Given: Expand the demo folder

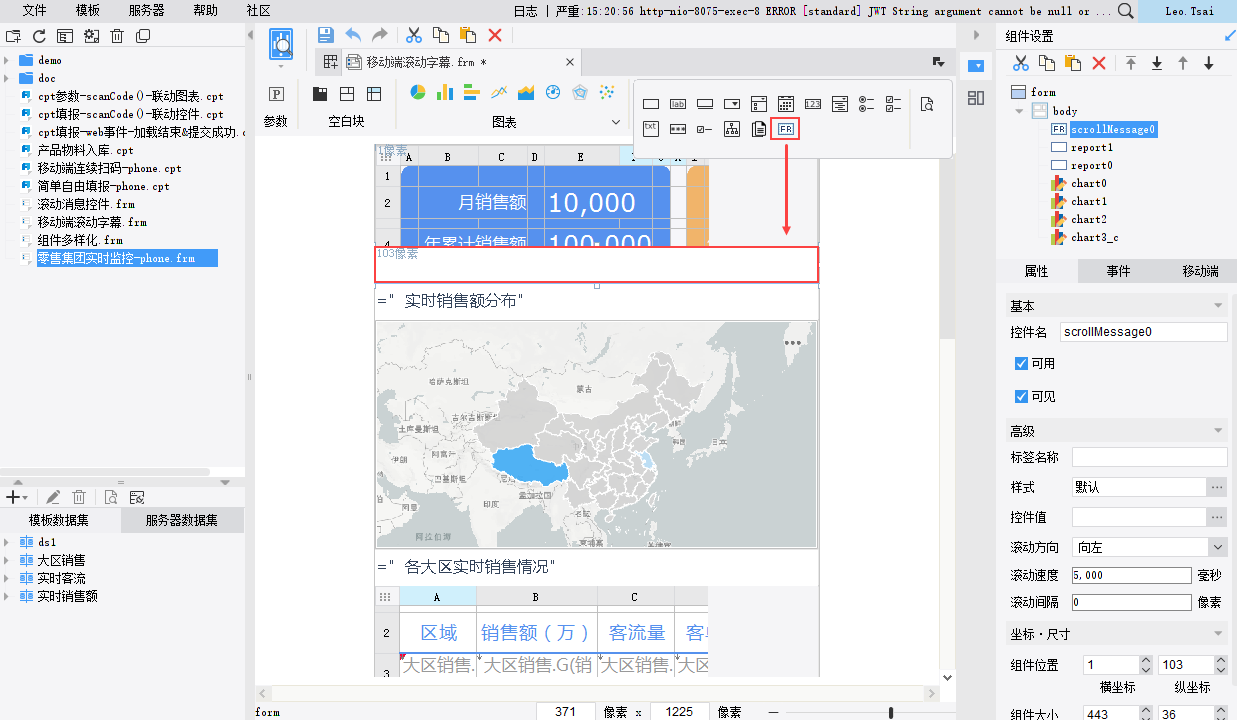Looking at the screenshot, I should click(x=7, y=60).
